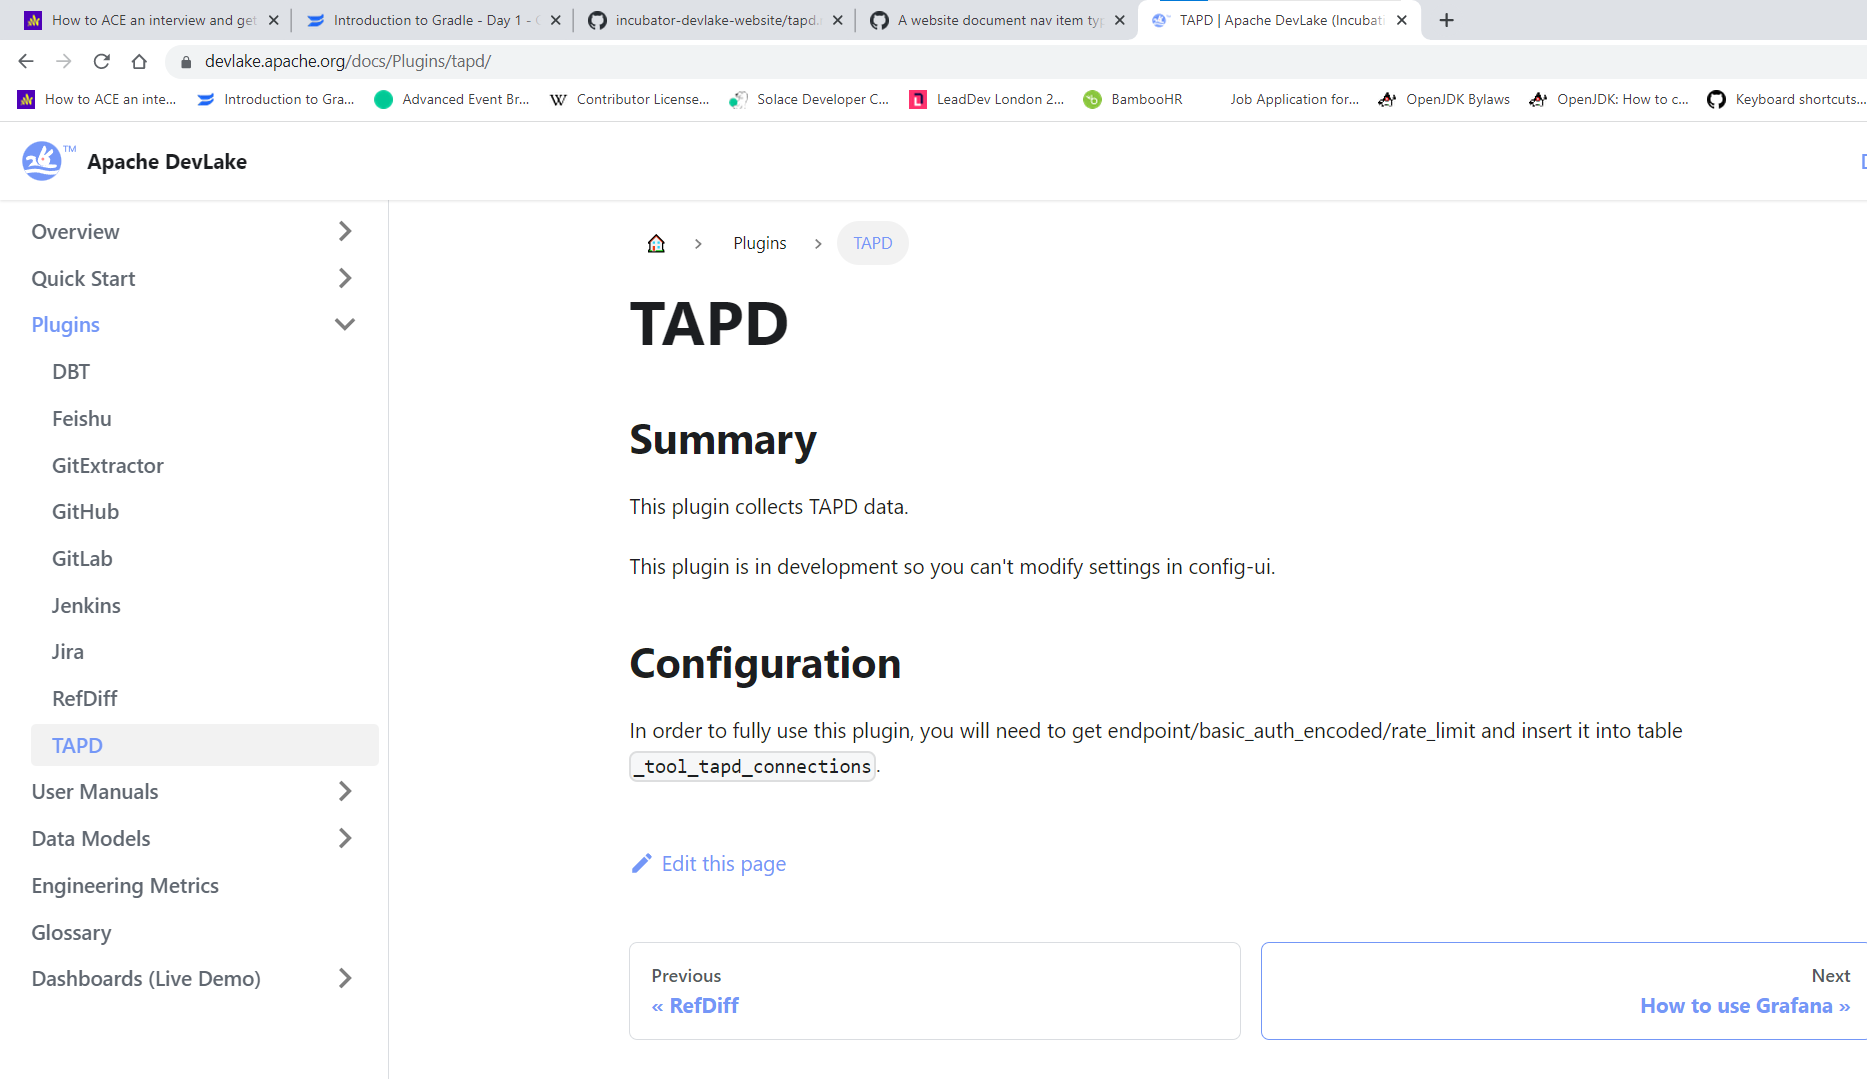
Task: Expand the Overview section chevron
Action: tap(345, 231)
